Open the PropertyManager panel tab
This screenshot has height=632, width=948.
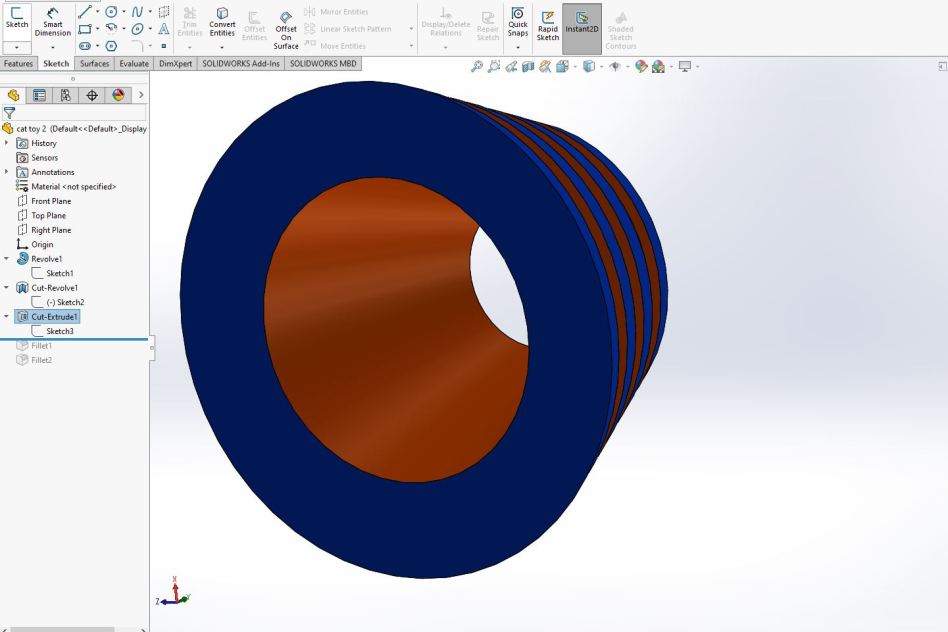(40, 95)
